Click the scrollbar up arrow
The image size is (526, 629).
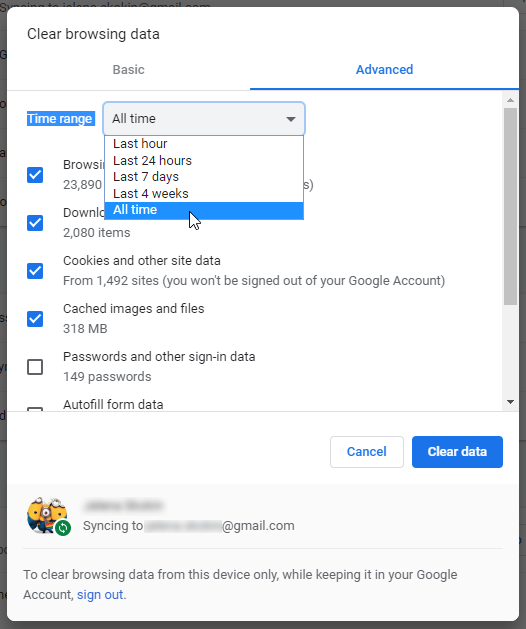[510, 100]
